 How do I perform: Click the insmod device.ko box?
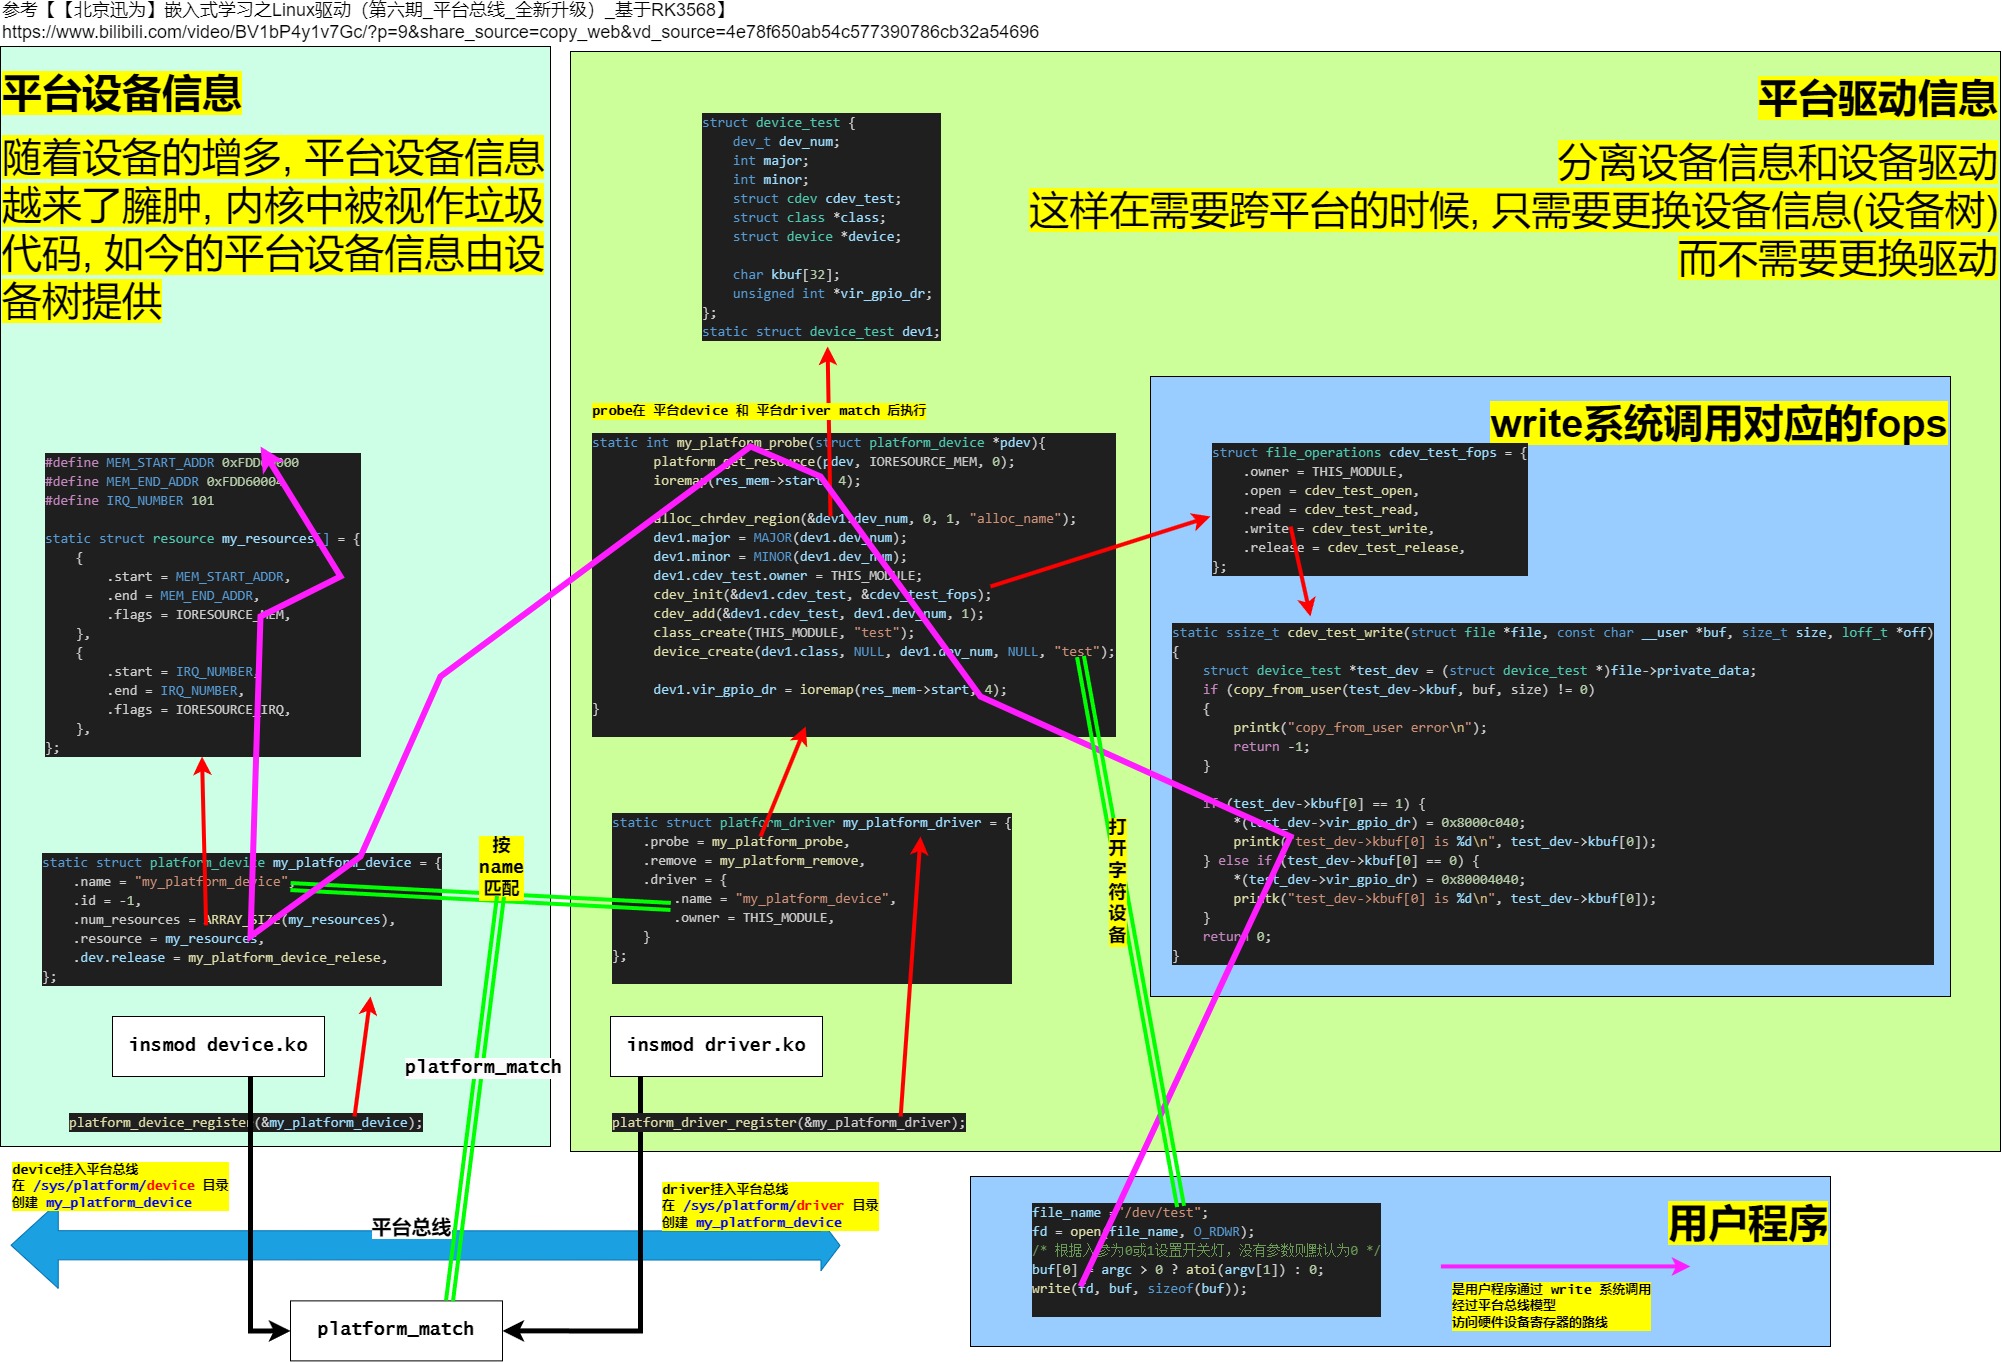click(x=218, y=1046)
